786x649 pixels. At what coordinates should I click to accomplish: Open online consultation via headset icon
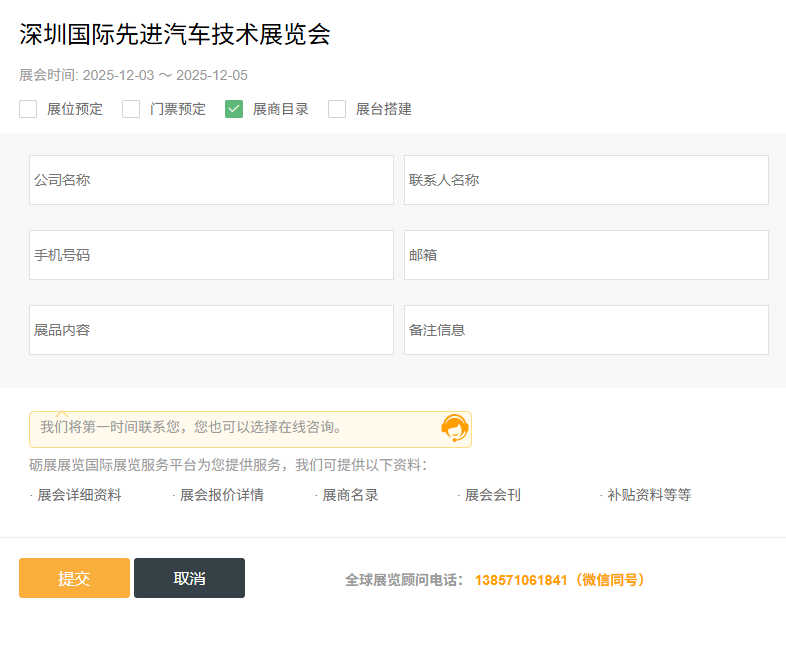click(x=455, y=428)
